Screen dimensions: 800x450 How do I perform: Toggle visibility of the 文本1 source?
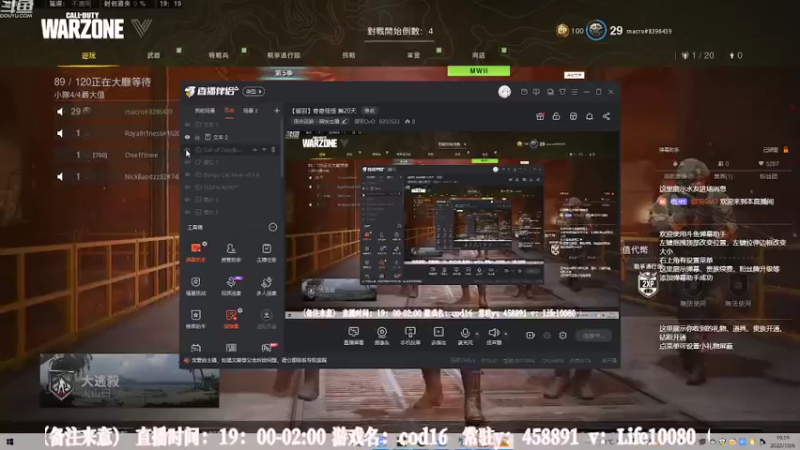(x=187, y=124)
